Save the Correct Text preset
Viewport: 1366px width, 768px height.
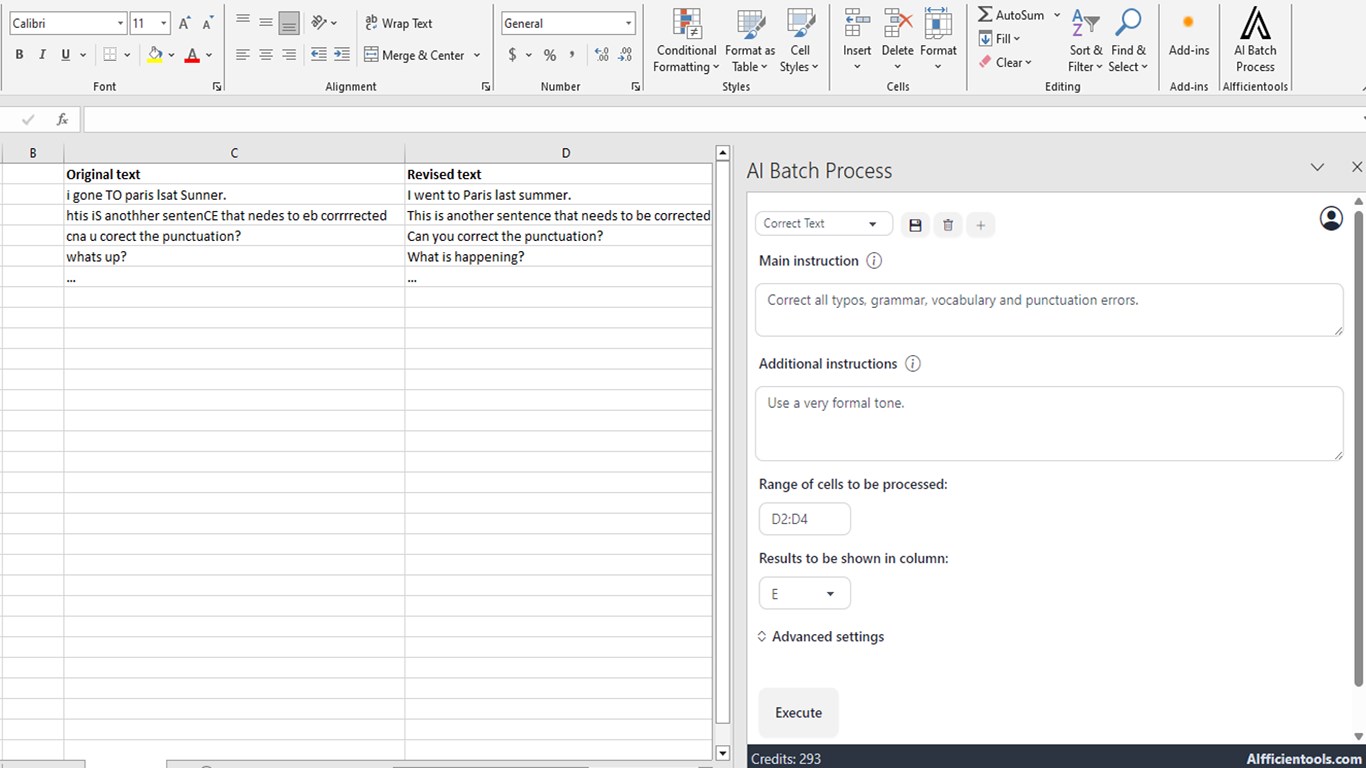[x=915, y=225]
